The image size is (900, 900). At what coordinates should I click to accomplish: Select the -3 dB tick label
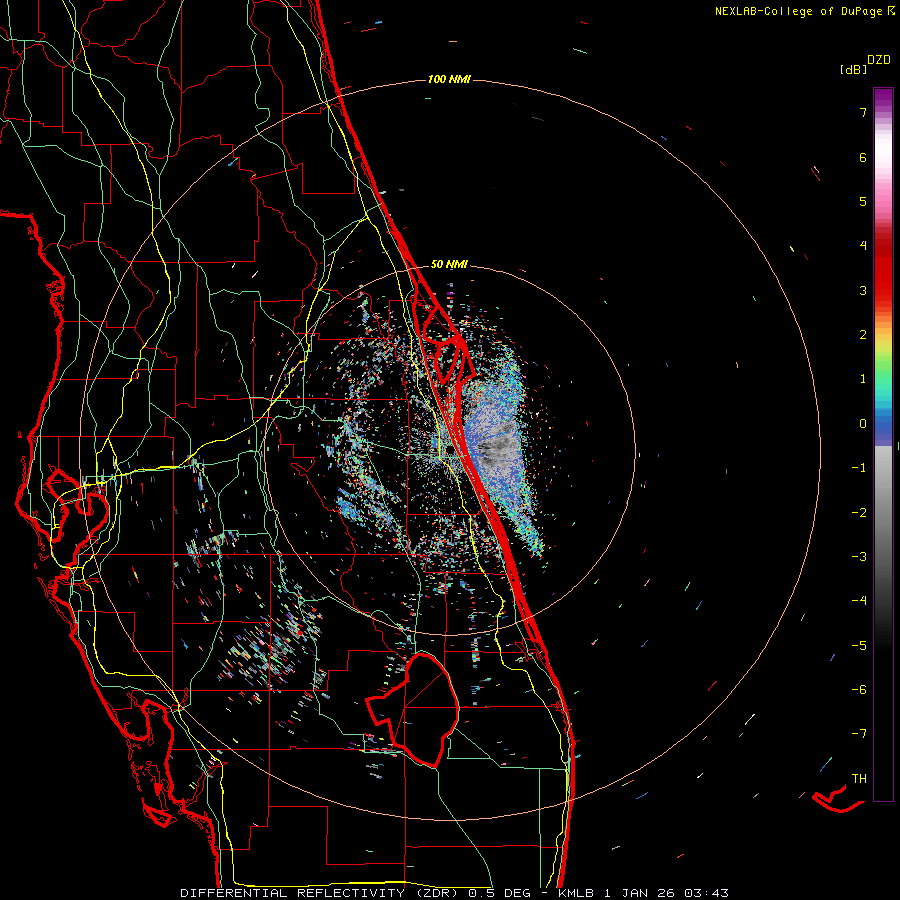pyautogui.click(x=859, y=557)
